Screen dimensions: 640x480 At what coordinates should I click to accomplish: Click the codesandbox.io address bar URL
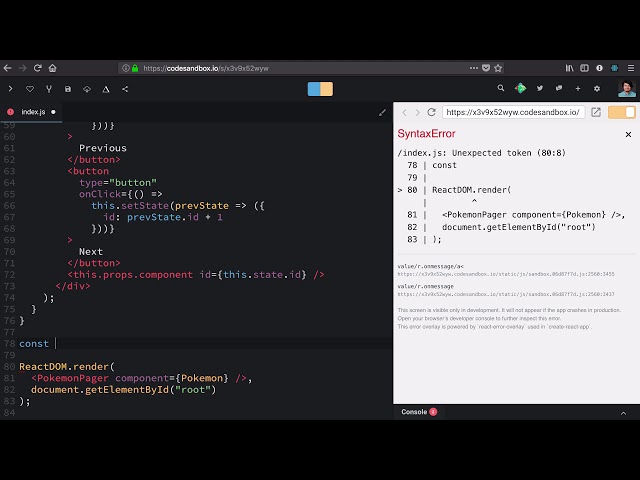tap(206, 69)
